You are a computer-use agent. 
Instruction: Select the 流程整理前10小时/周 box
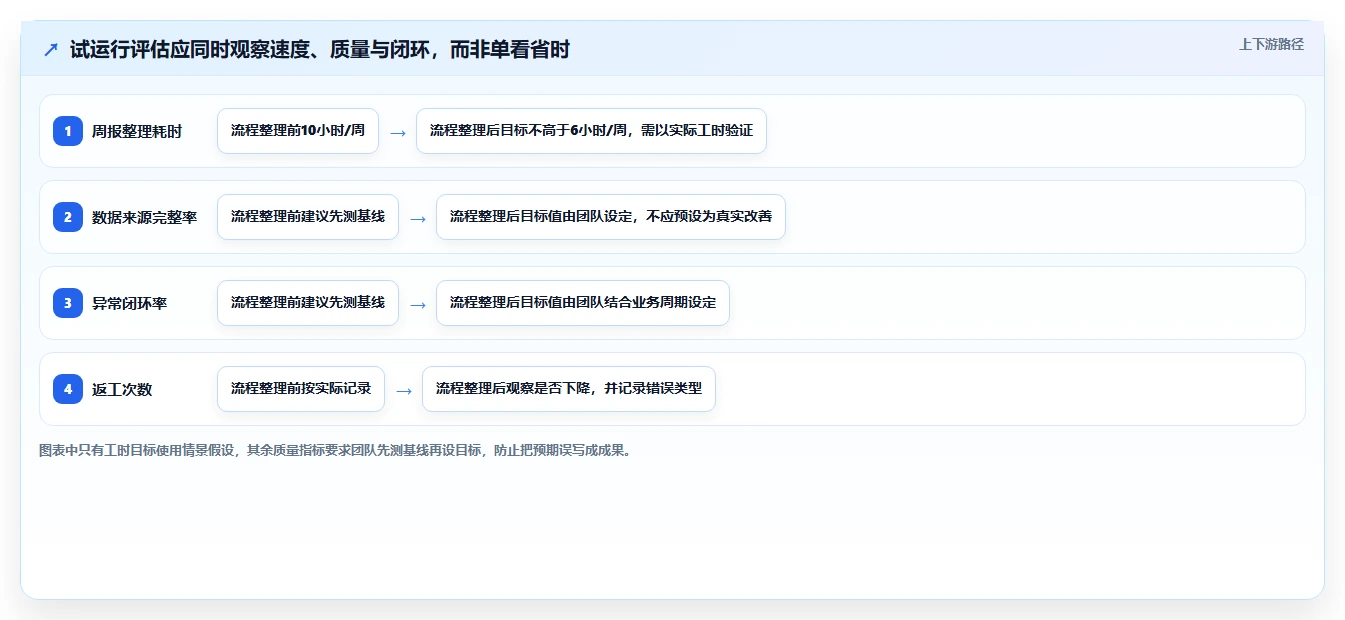pyautogui.click(x=298, y=131)
